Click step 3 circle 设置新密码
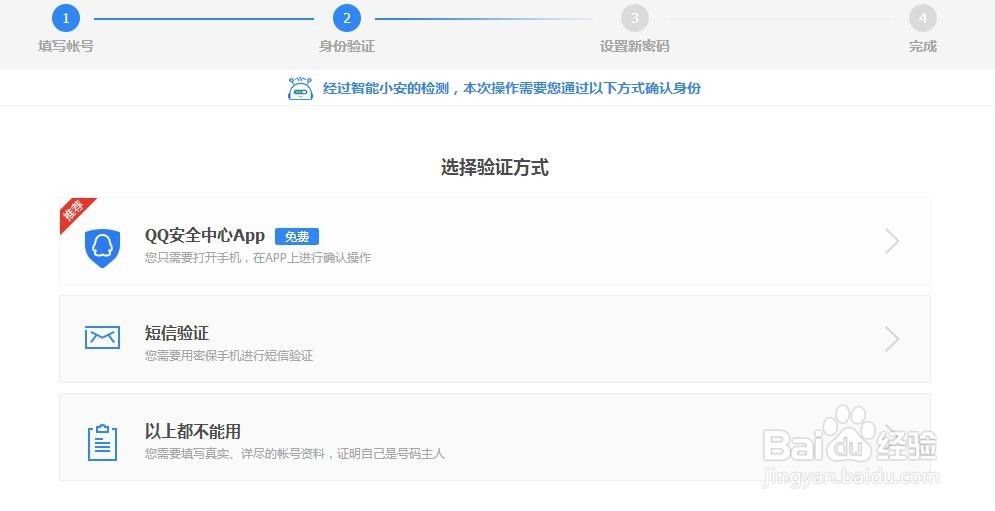This screenshot has width=995, height=511. coord(635,18)
